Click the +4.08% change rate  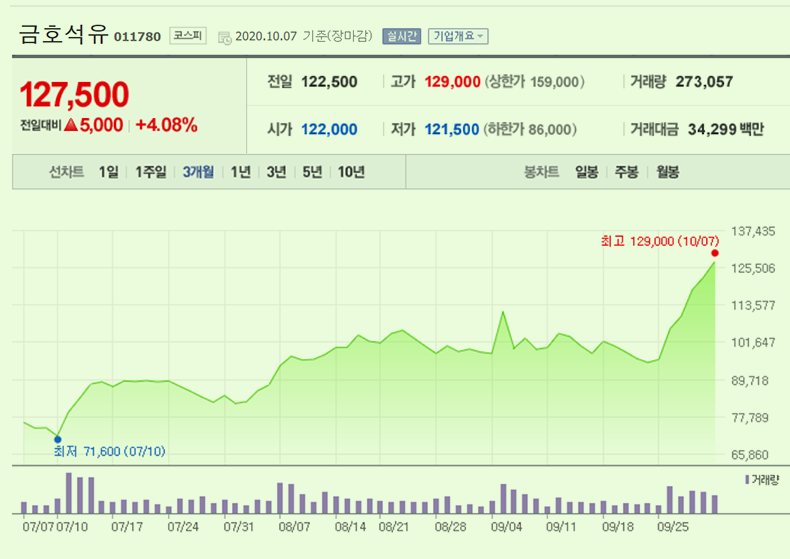pyautogui.click(x=166, y=125)
